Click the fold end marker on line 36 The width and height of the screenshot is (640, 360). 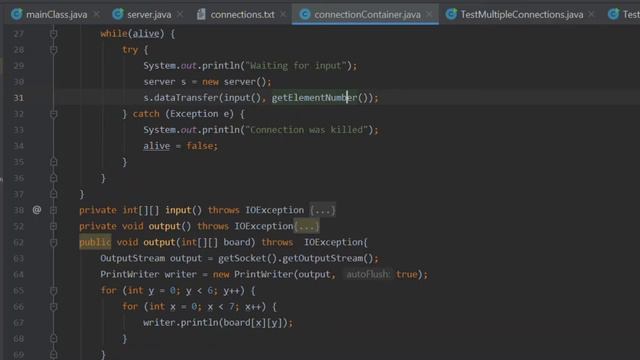tap(53, 178)
